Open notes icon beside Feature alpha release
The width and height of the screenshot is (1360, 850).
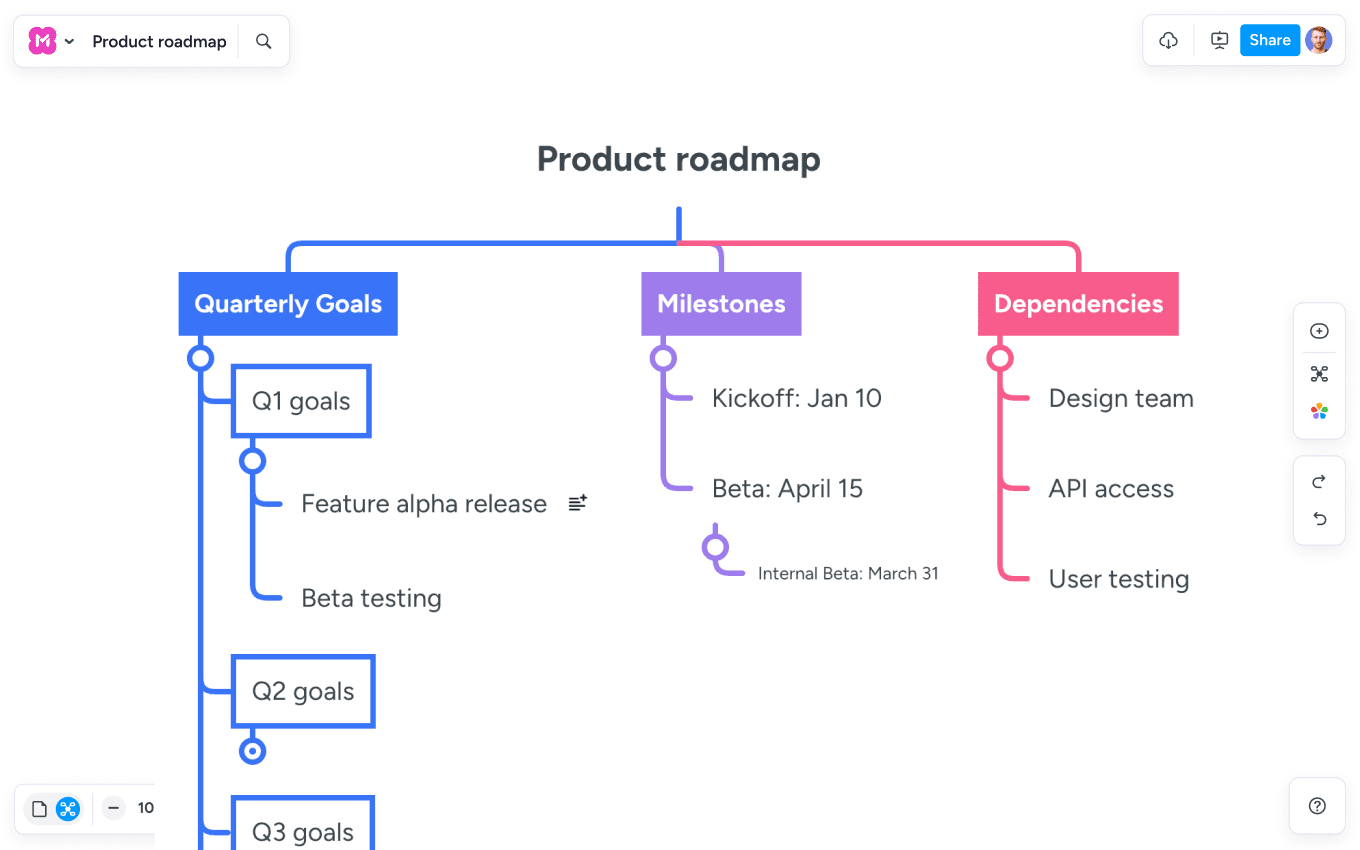(x=577, y=503)
